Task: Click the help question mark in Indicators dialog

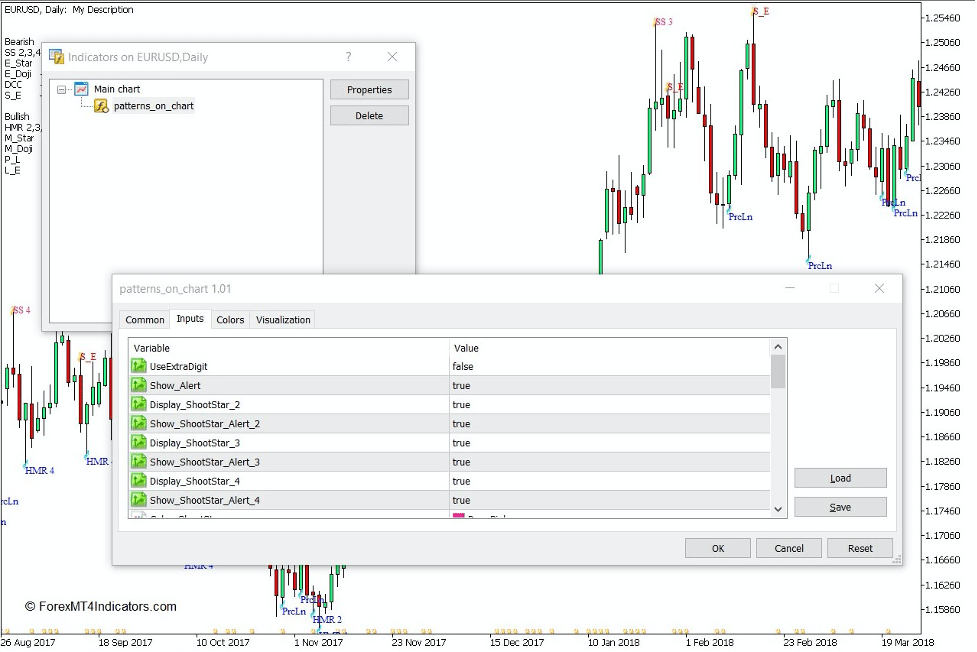Action: pos(347,57)
